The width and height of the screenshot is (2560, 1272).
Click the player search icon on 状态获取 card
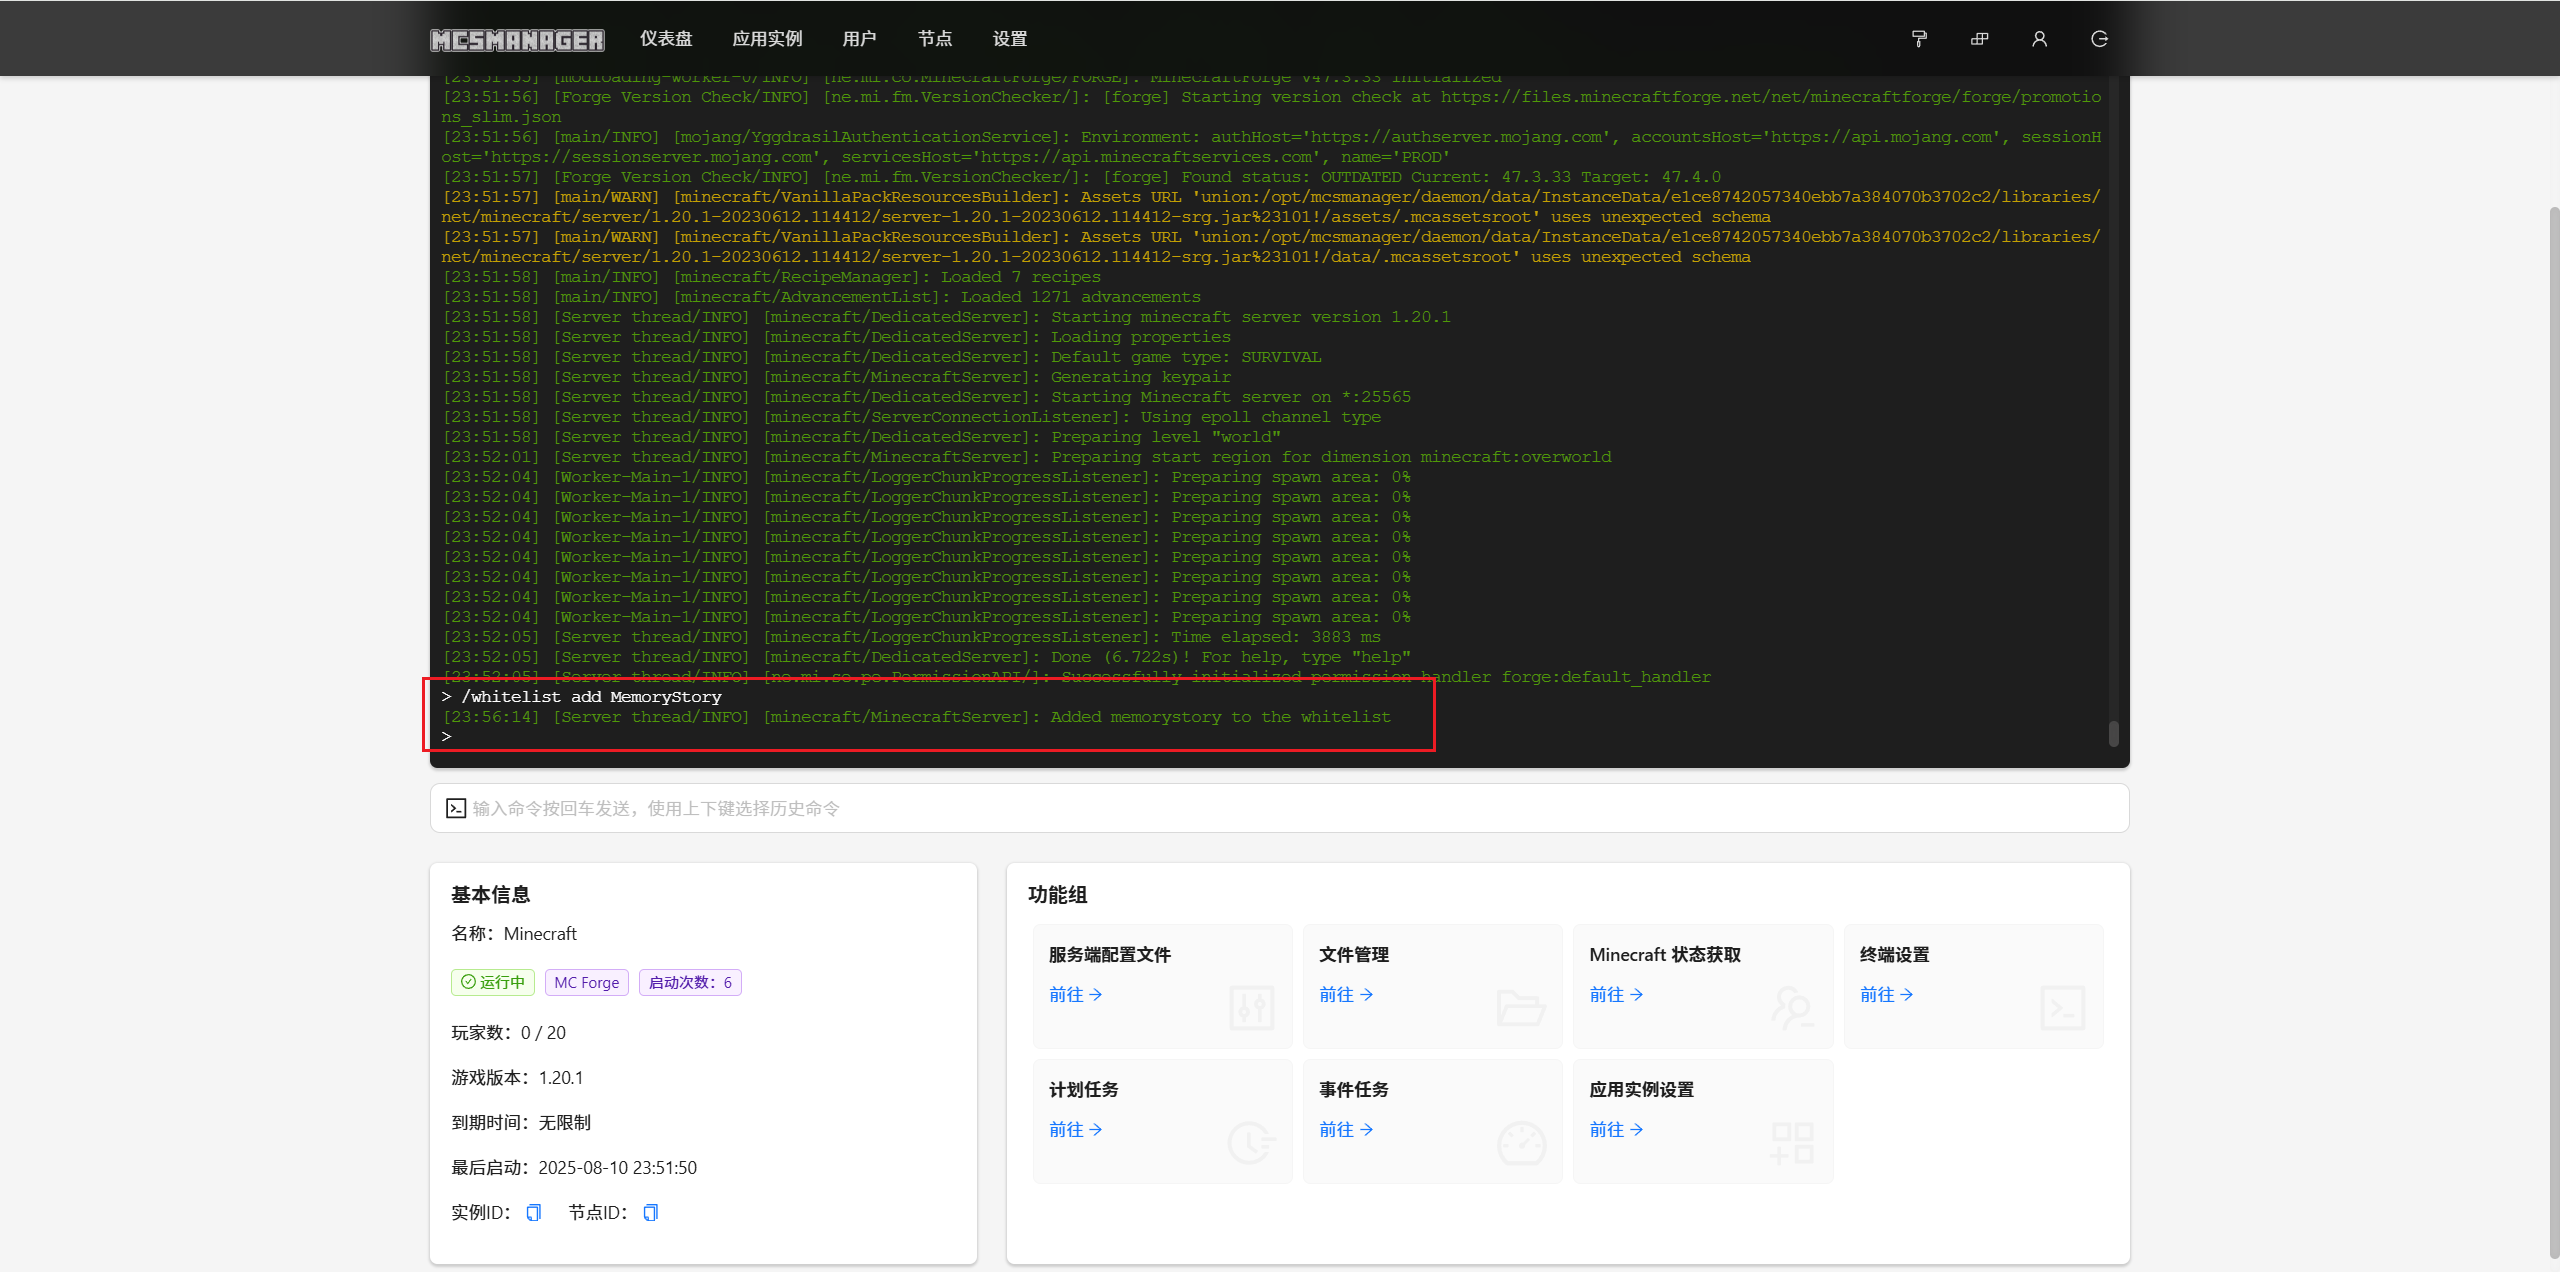(1792, 1008)
